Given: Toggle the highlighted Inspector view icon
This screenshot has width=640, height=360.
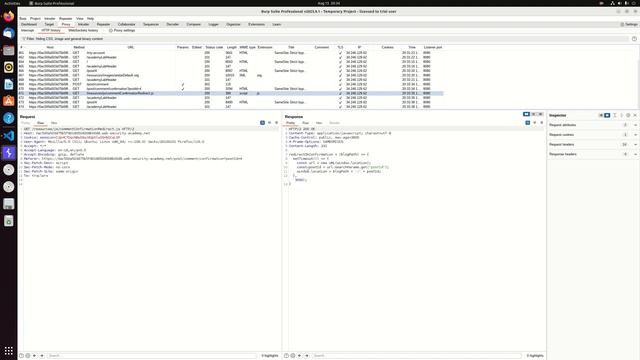Looking at the screenshot, I should point(607,116).
